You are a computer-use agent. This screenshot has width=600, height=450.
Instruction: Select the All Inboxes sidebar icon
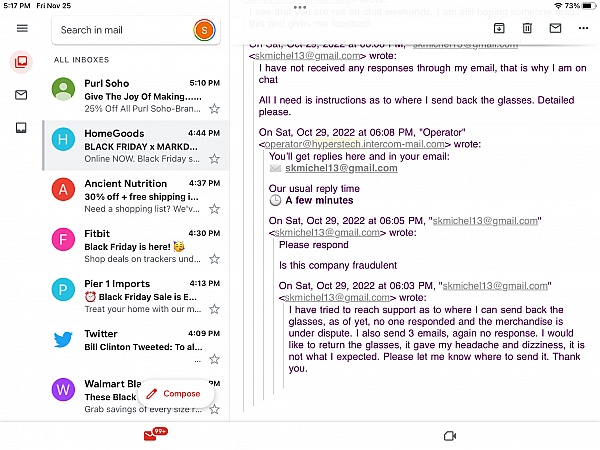click(21, 62)
